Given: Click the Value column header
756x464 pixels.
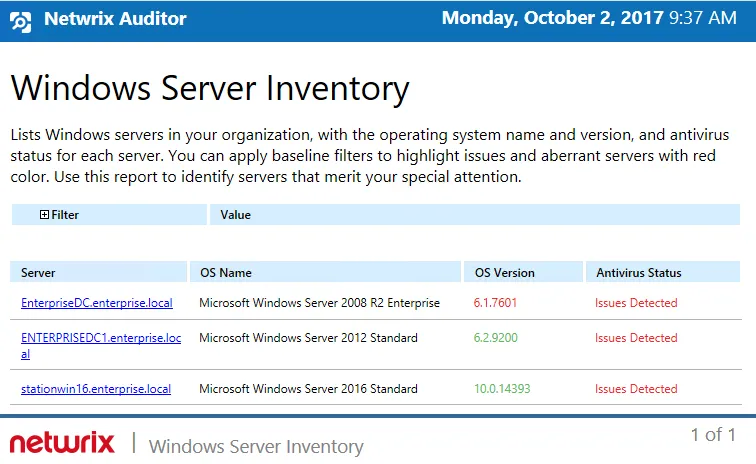Looking at the screenshot, I should 475,215.
